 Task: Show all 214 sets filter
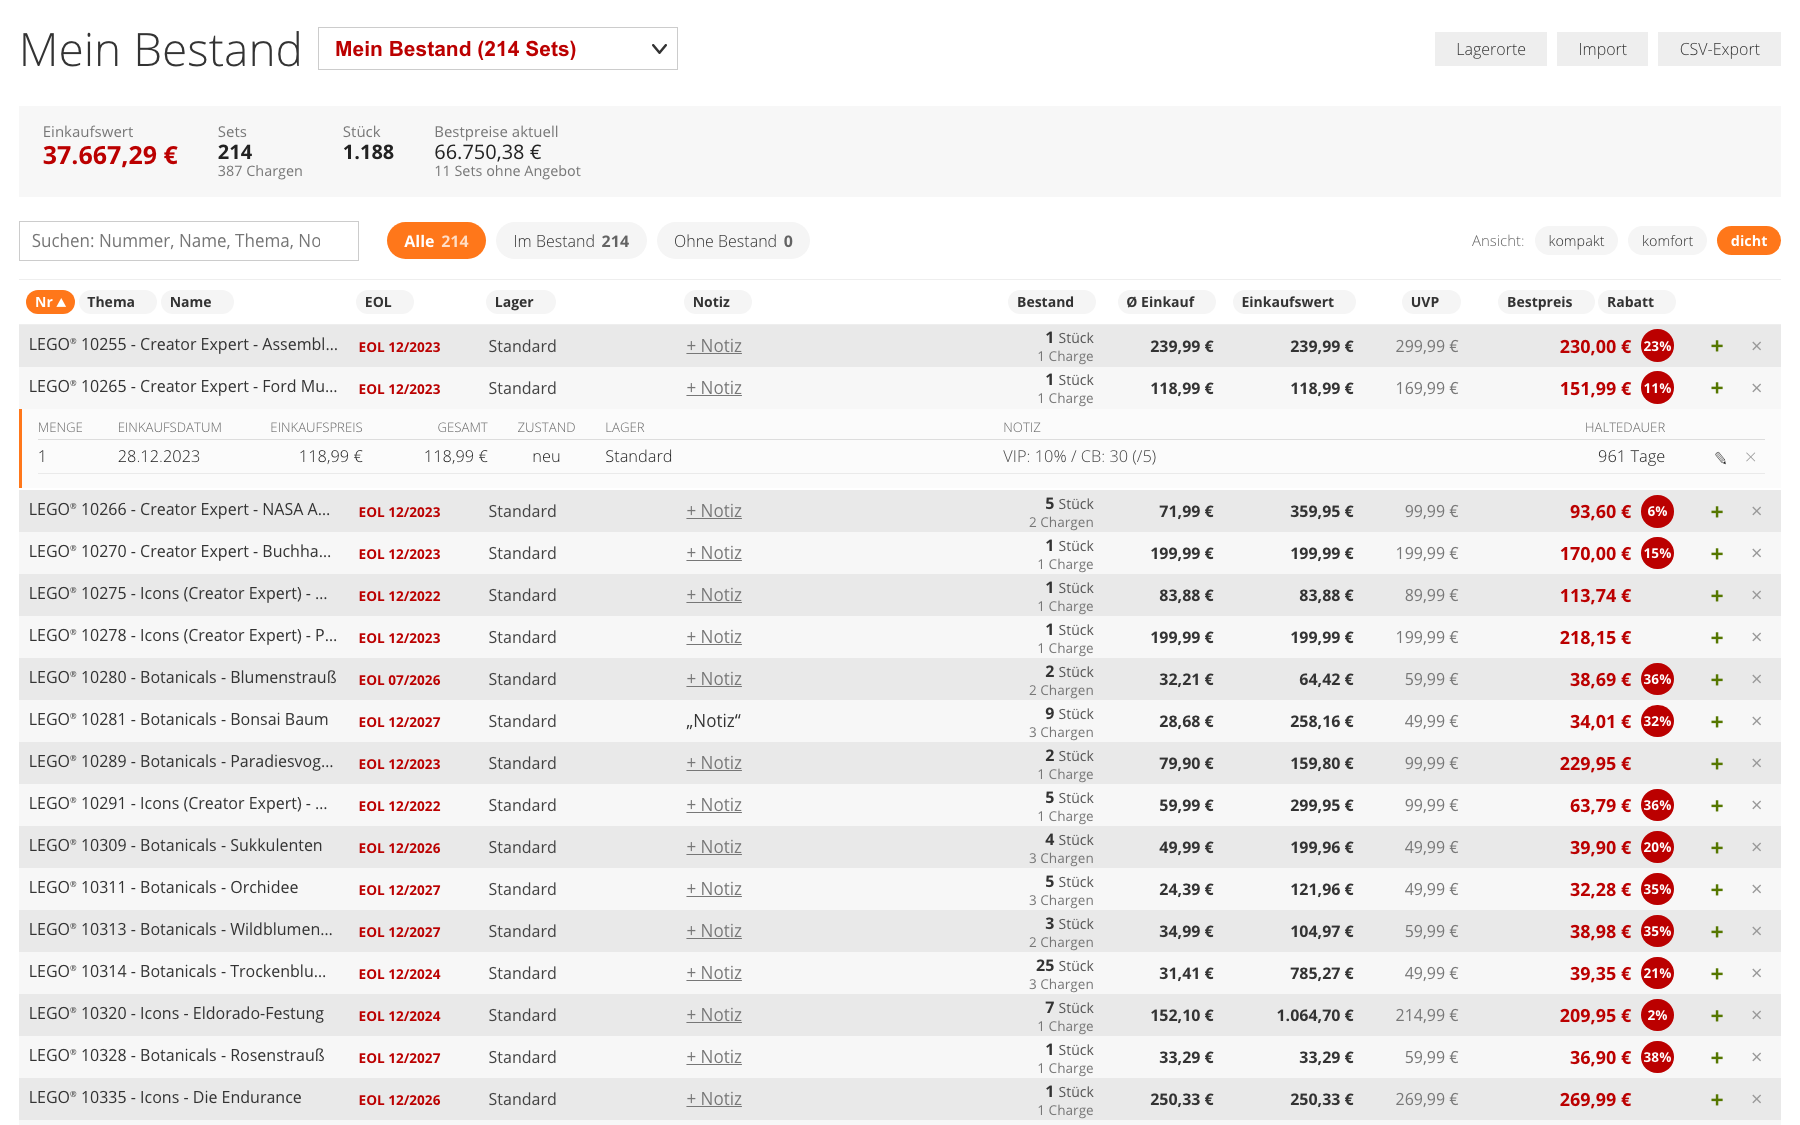436,241
